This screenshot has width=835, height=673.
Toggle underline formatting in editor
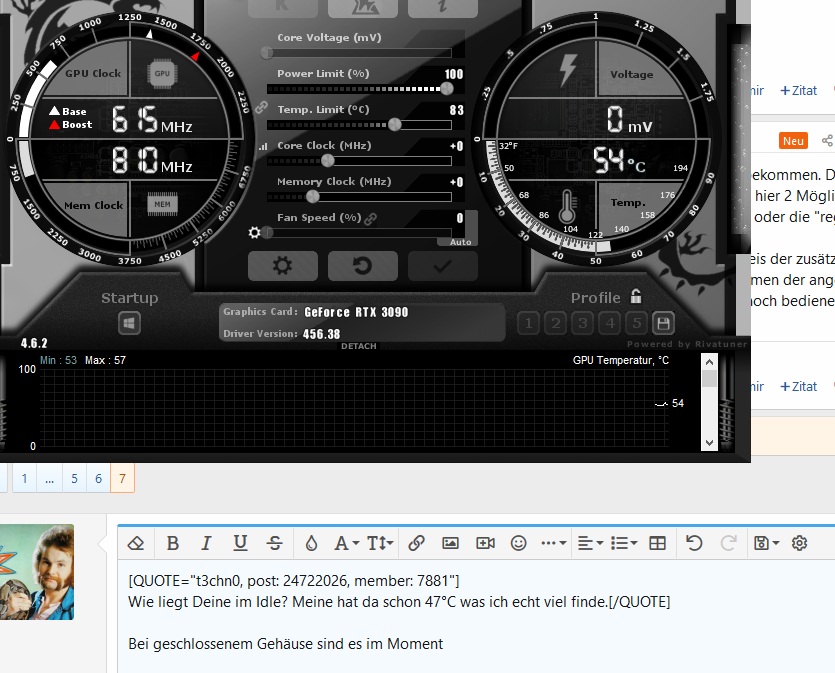tap(240, 543)
